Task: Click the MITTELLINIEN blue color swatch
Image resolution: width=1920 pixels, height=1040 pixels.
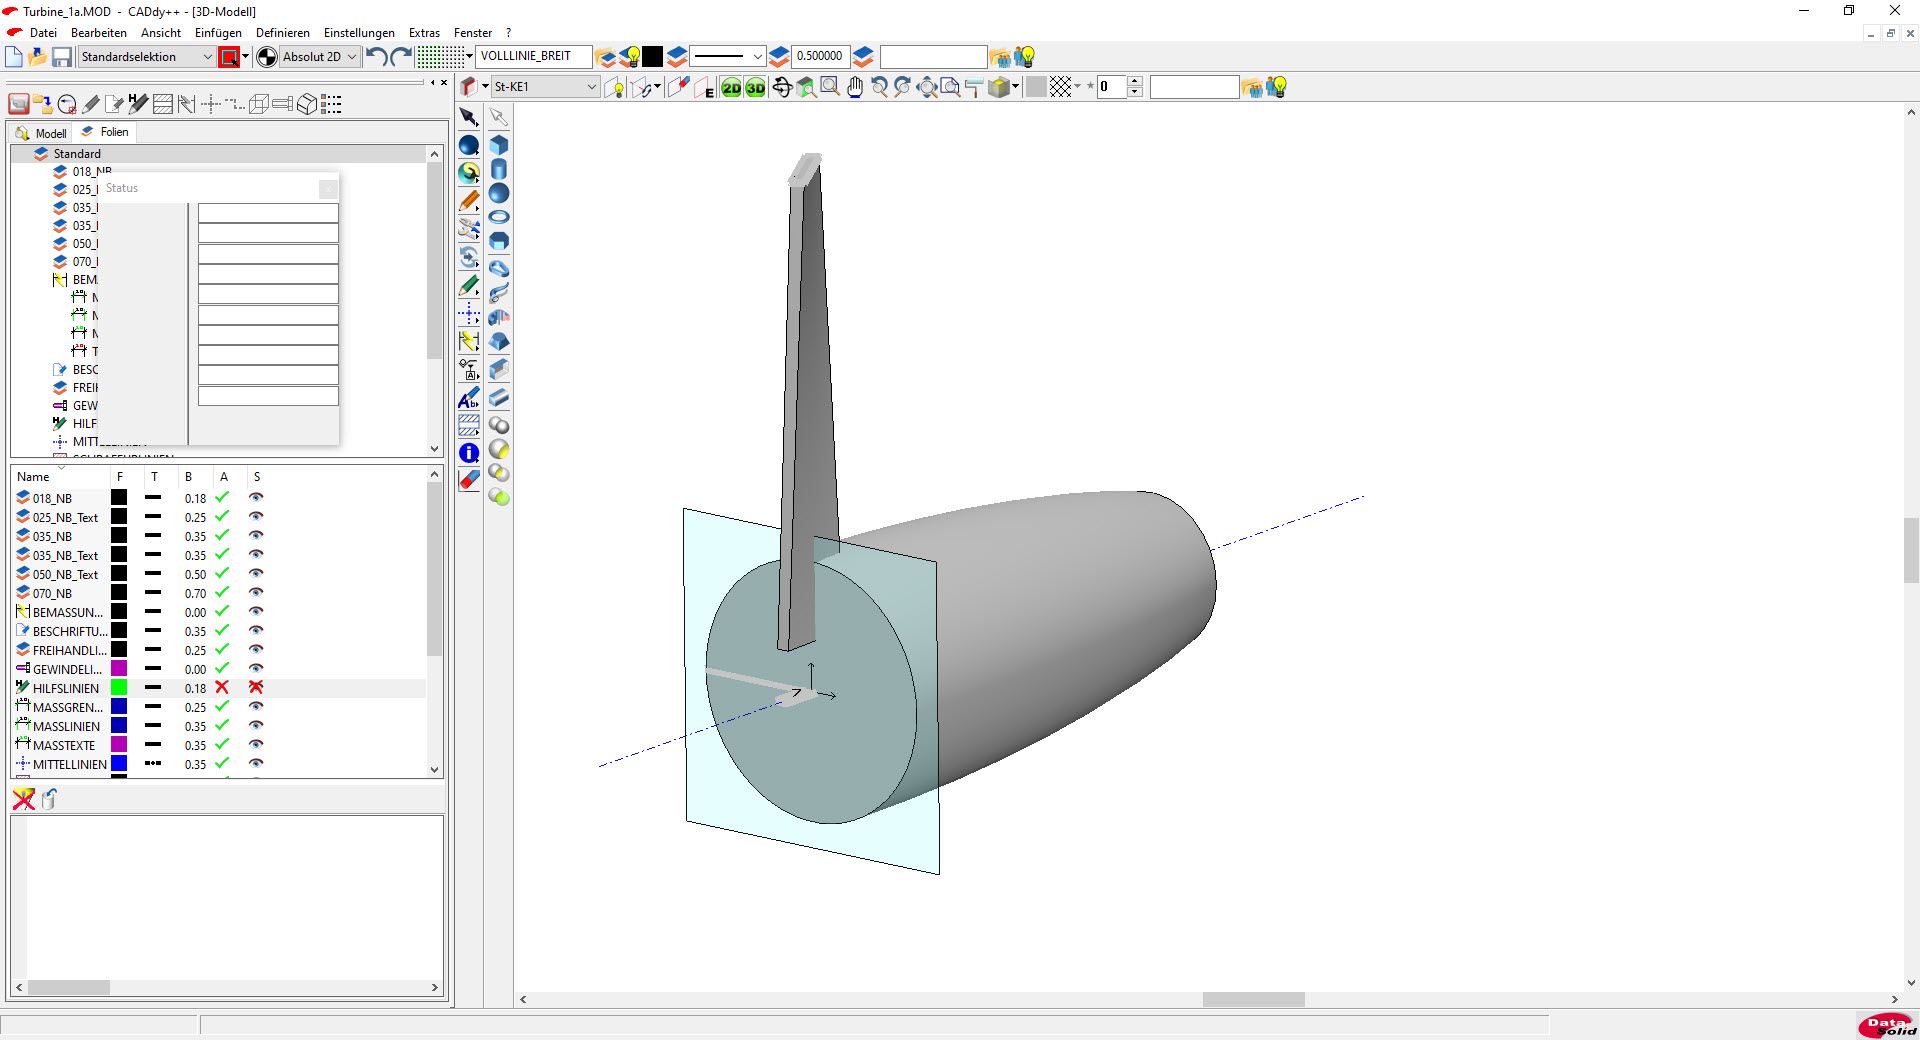Action: click(x=119, y=764)
